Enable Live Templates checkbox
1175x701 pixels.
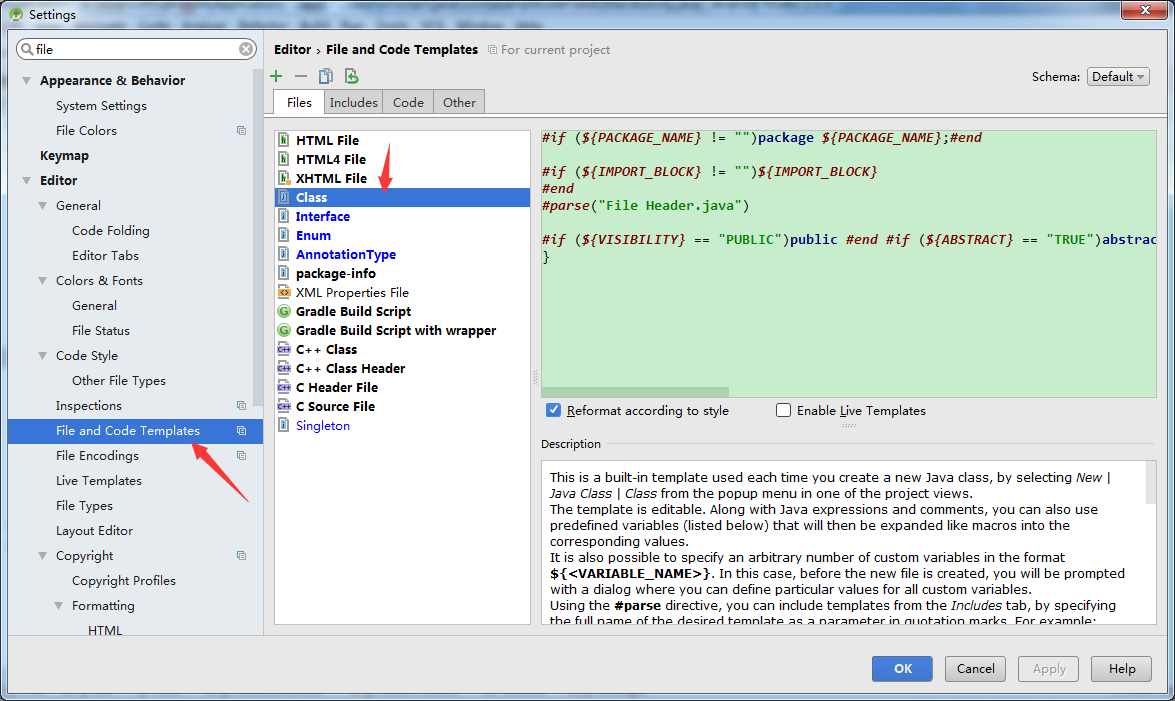[783, 410]
